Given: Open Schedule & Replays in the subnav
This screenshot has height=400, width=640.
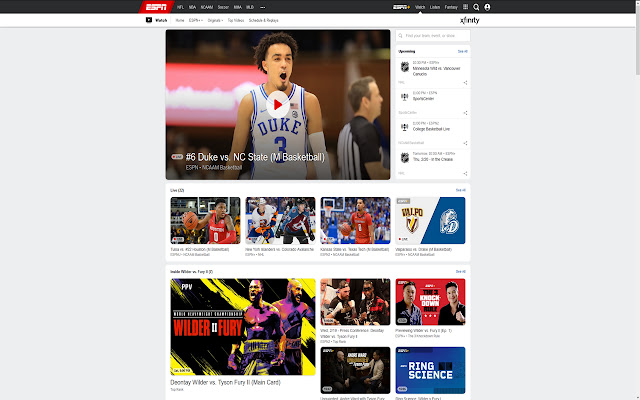Looking at the screenshot, I should click(x=264, y=20).
